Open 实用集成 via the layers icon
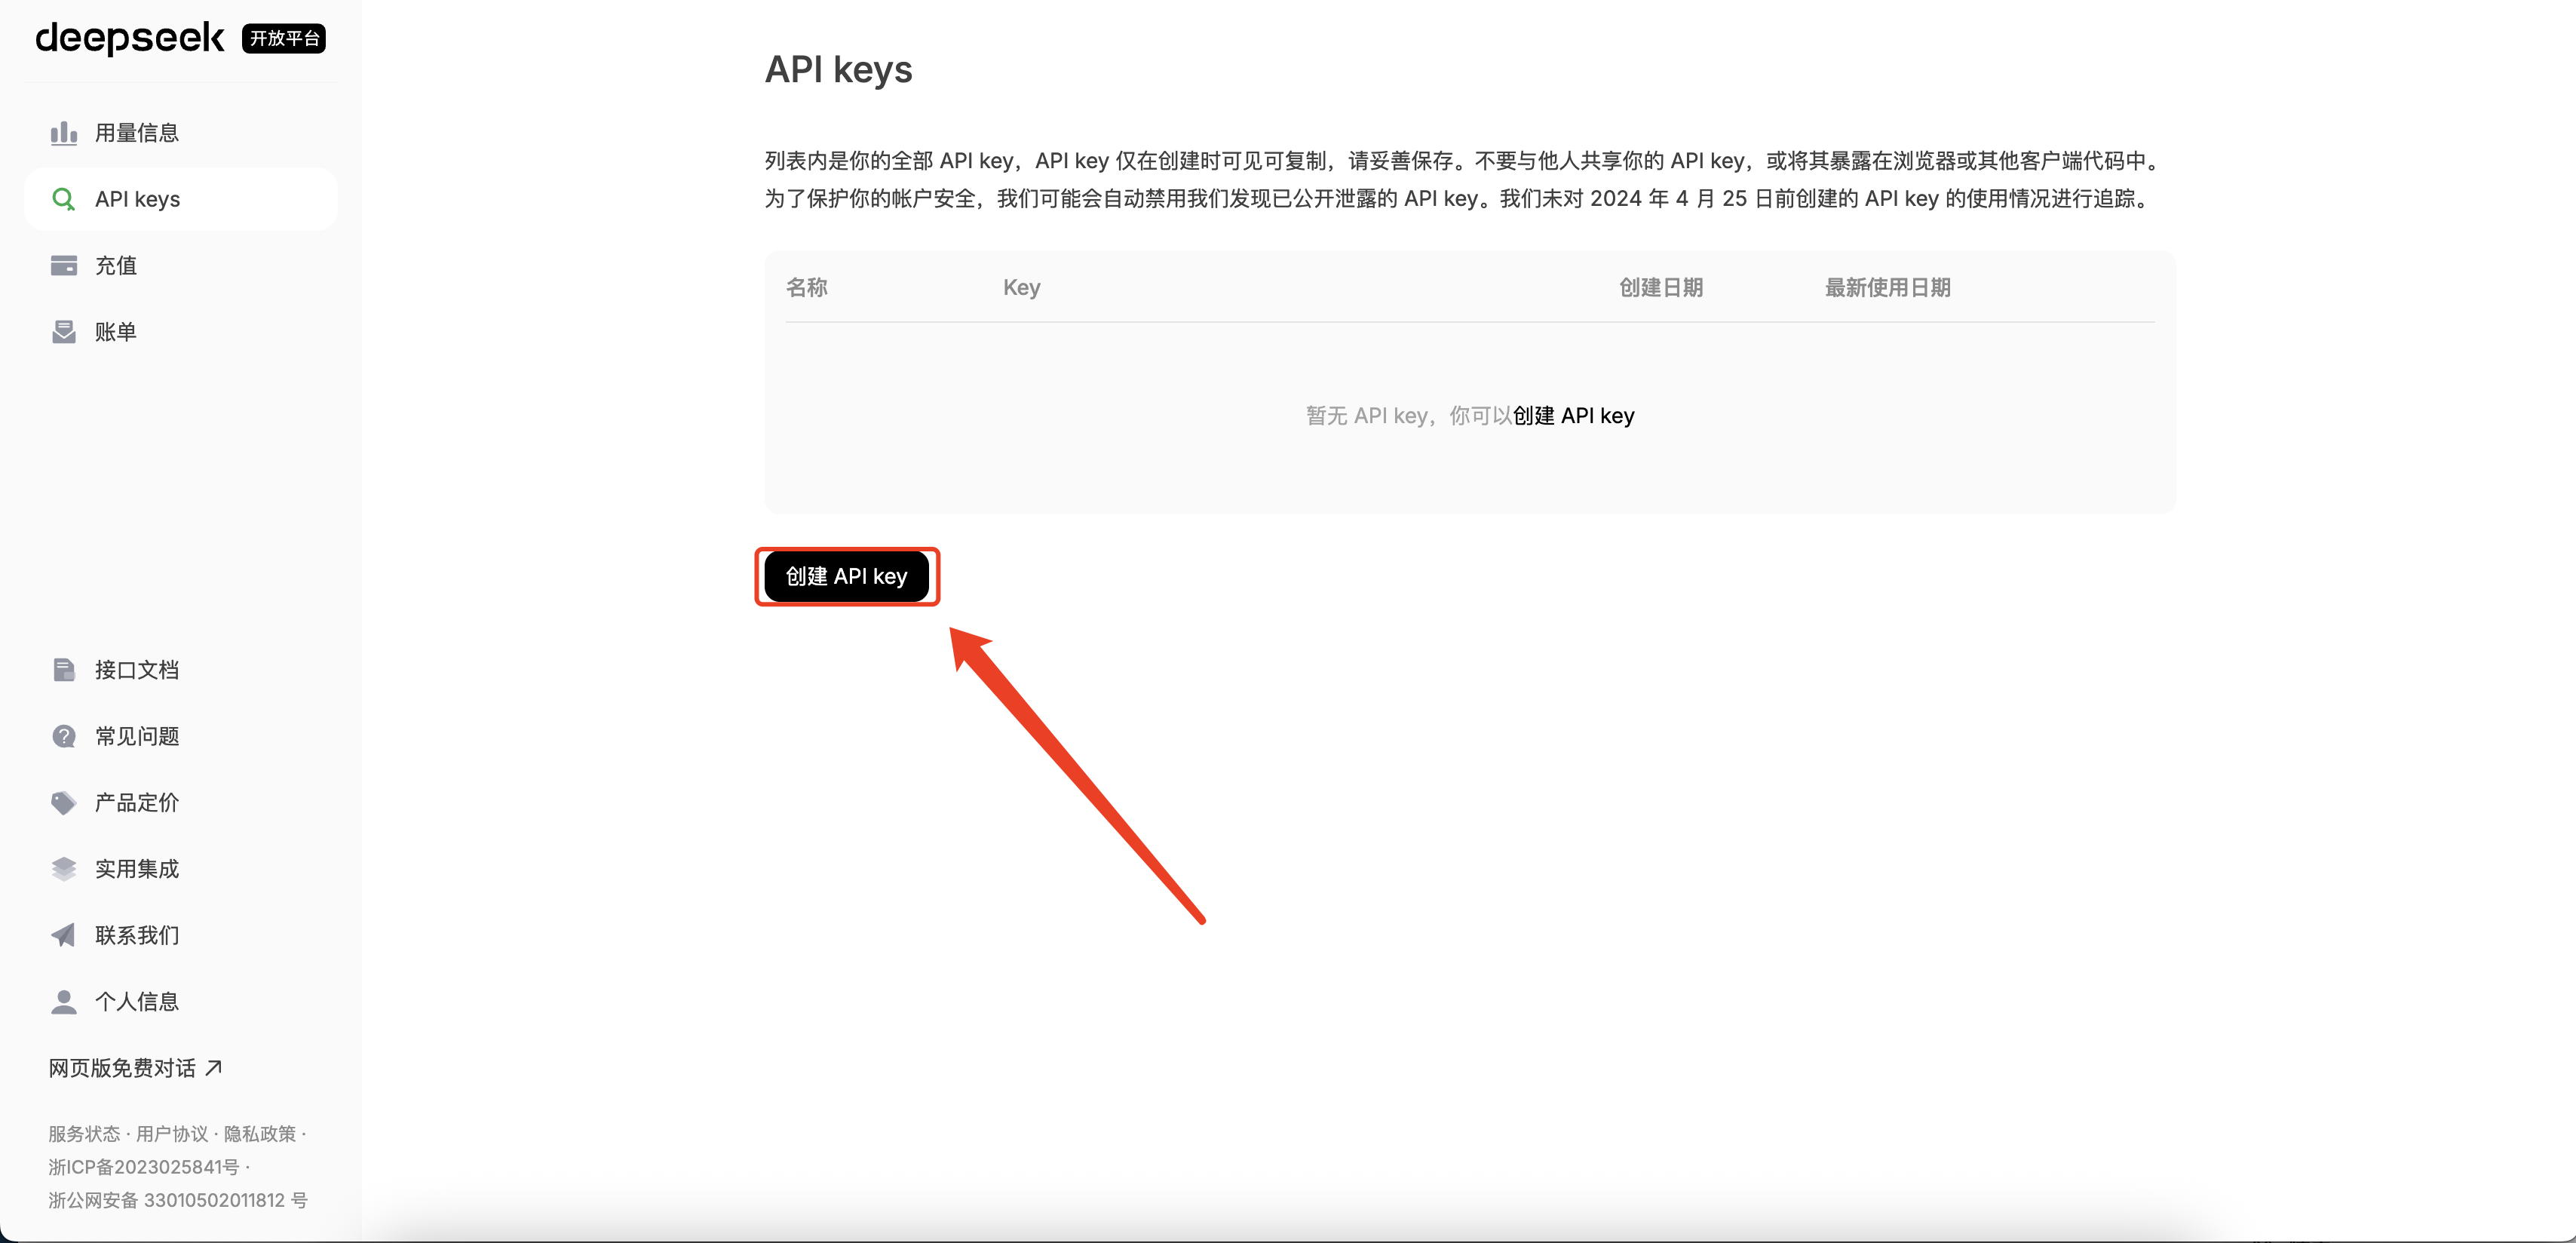Screen dimensions: 2576x1243 coord(63,868)
